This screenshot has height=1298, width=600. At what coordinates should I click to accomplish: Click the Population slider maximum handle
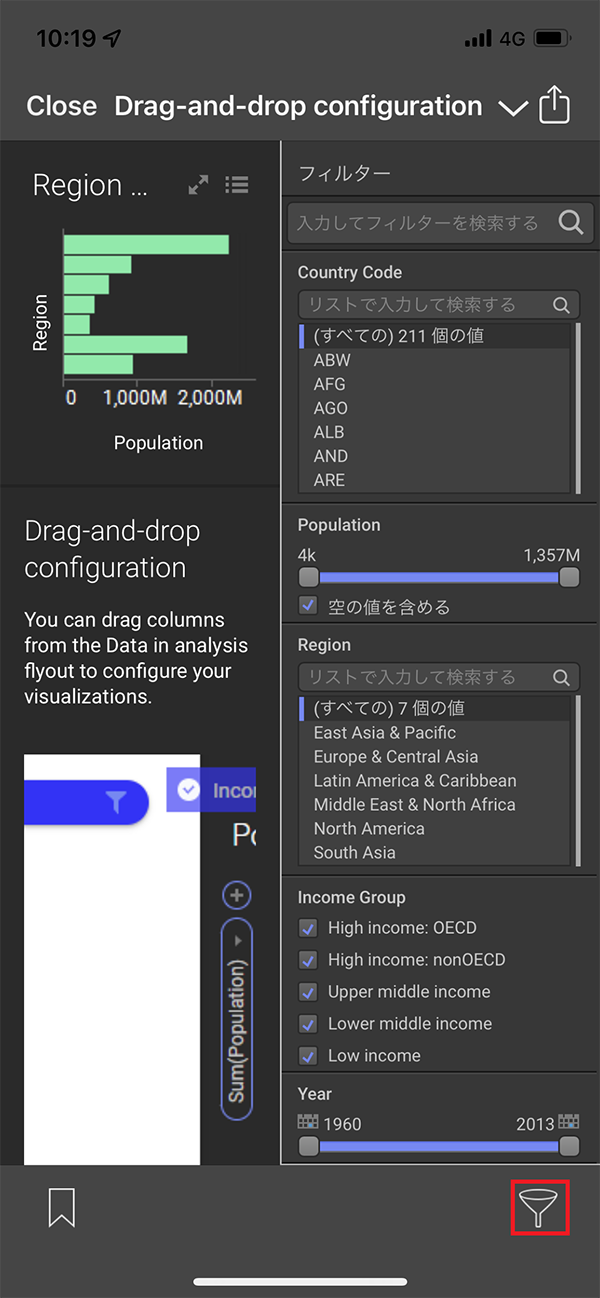[x=569, y=577]
